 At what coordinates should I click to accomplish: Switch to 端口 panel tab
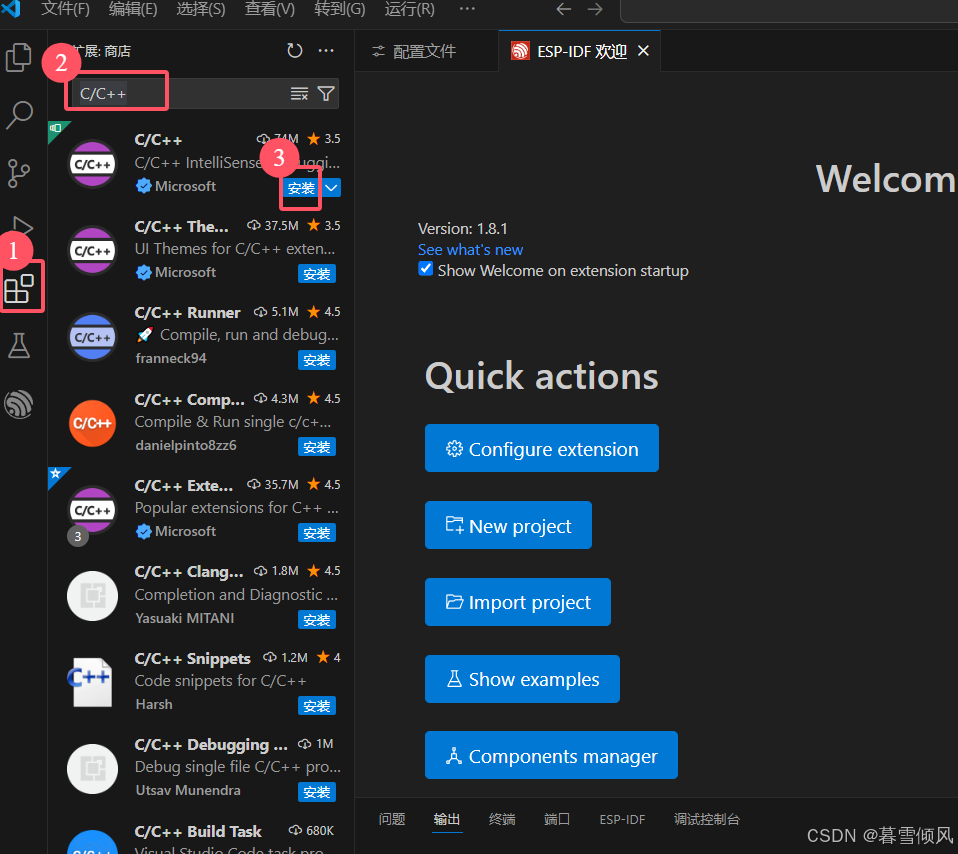point(557,819)
